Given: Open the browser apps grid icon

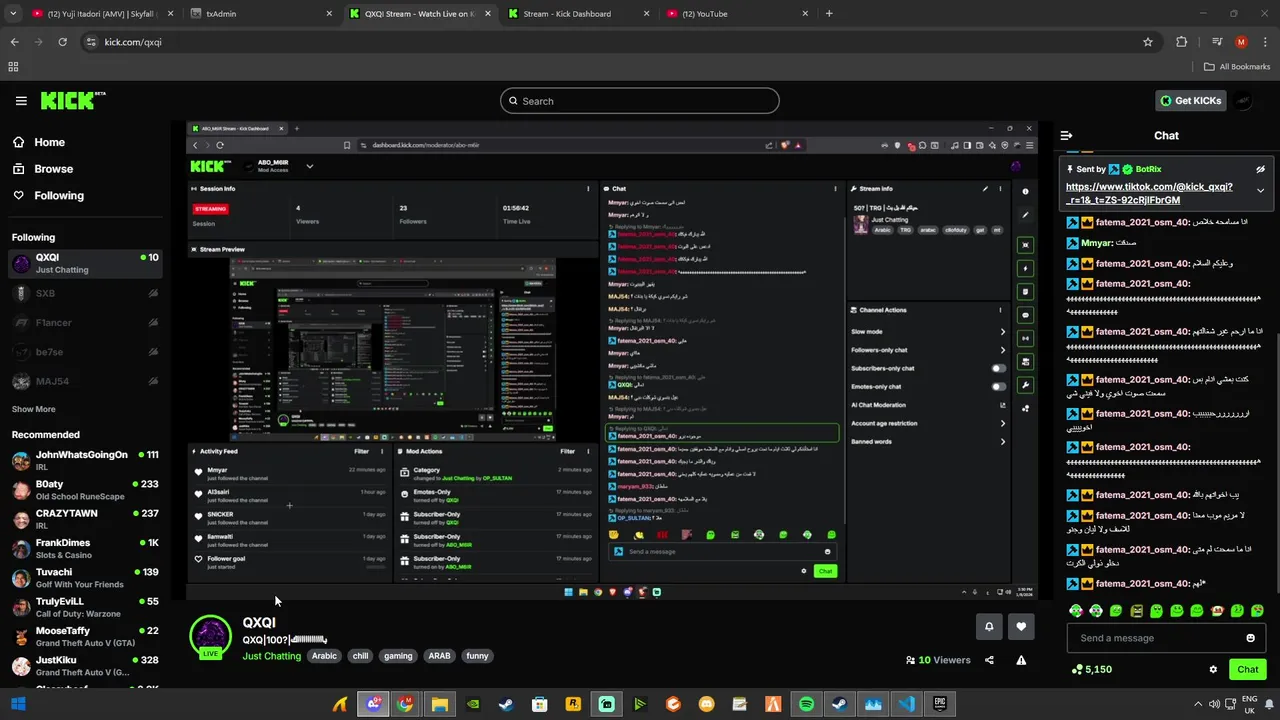Looking at the screenshot, I should coord(13,67).
